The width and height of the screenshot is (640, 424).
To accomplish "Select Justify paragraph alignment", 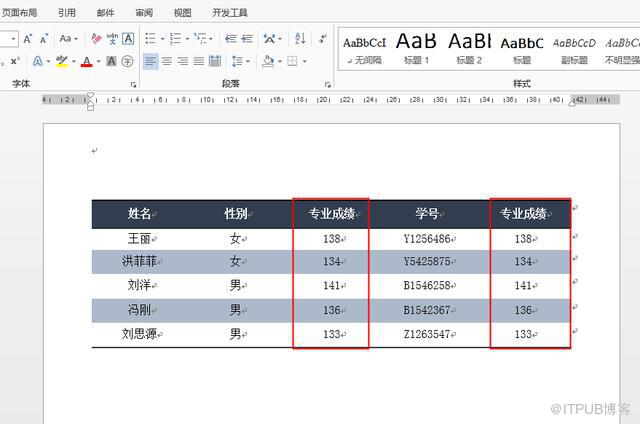I will (199, 61).
